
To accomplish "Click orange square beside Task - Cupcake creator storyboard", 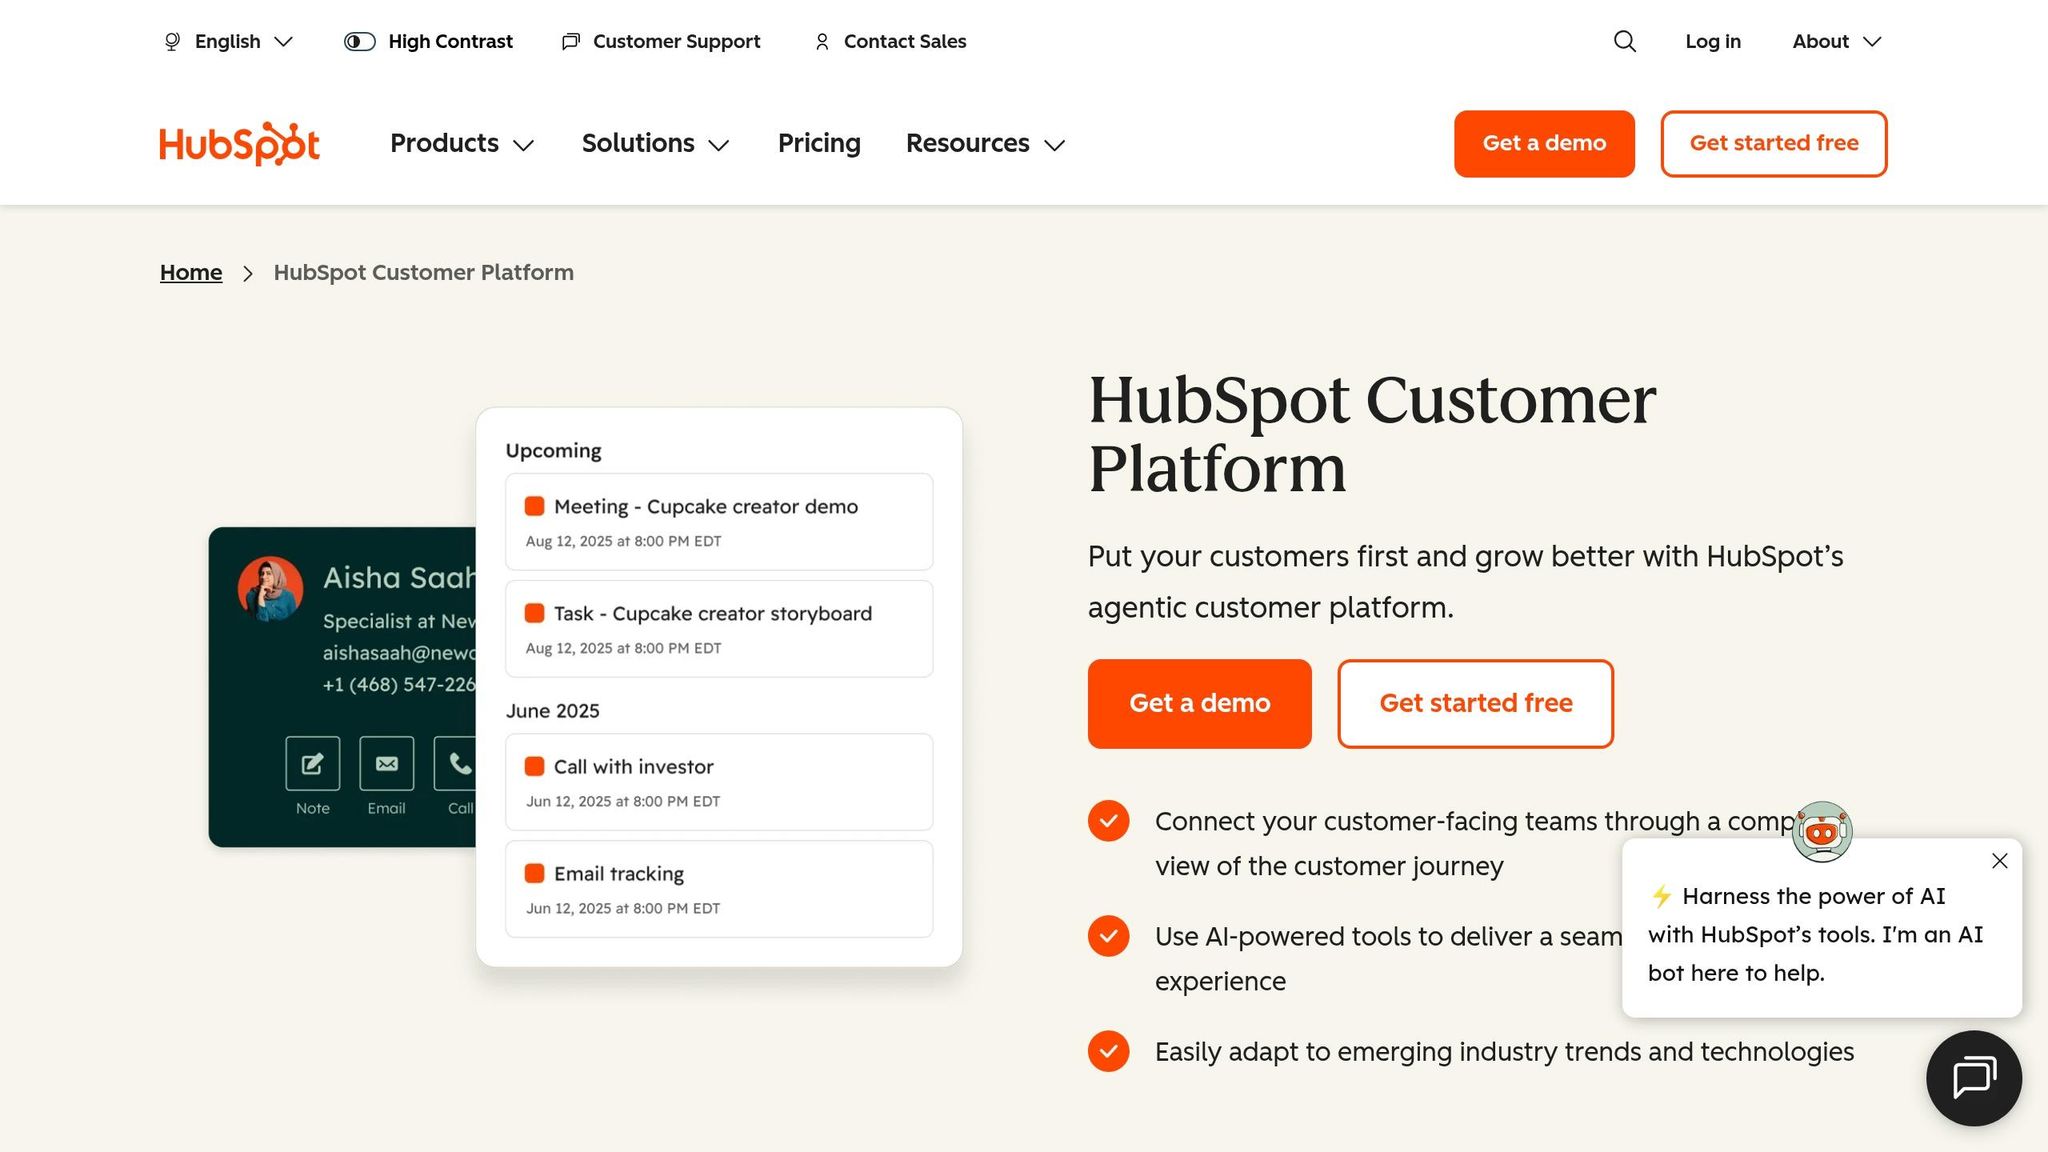I will pos(535,613).
